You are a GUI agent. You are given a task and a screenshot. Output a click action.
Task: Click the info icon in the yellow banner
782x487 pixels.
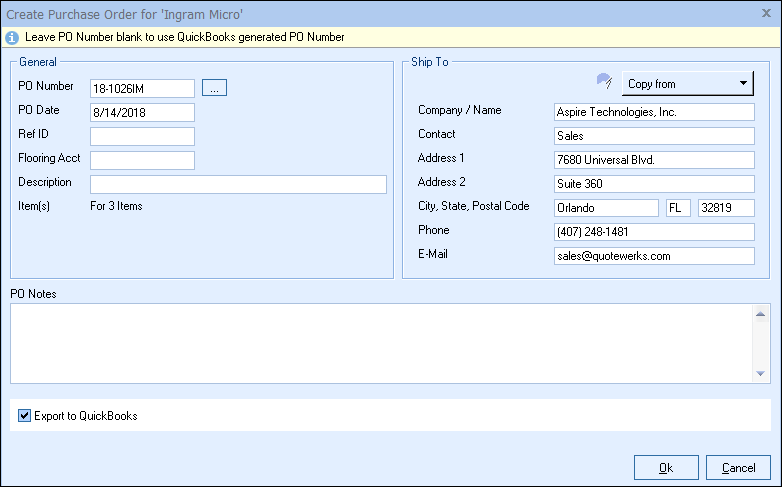pos(11,37)
